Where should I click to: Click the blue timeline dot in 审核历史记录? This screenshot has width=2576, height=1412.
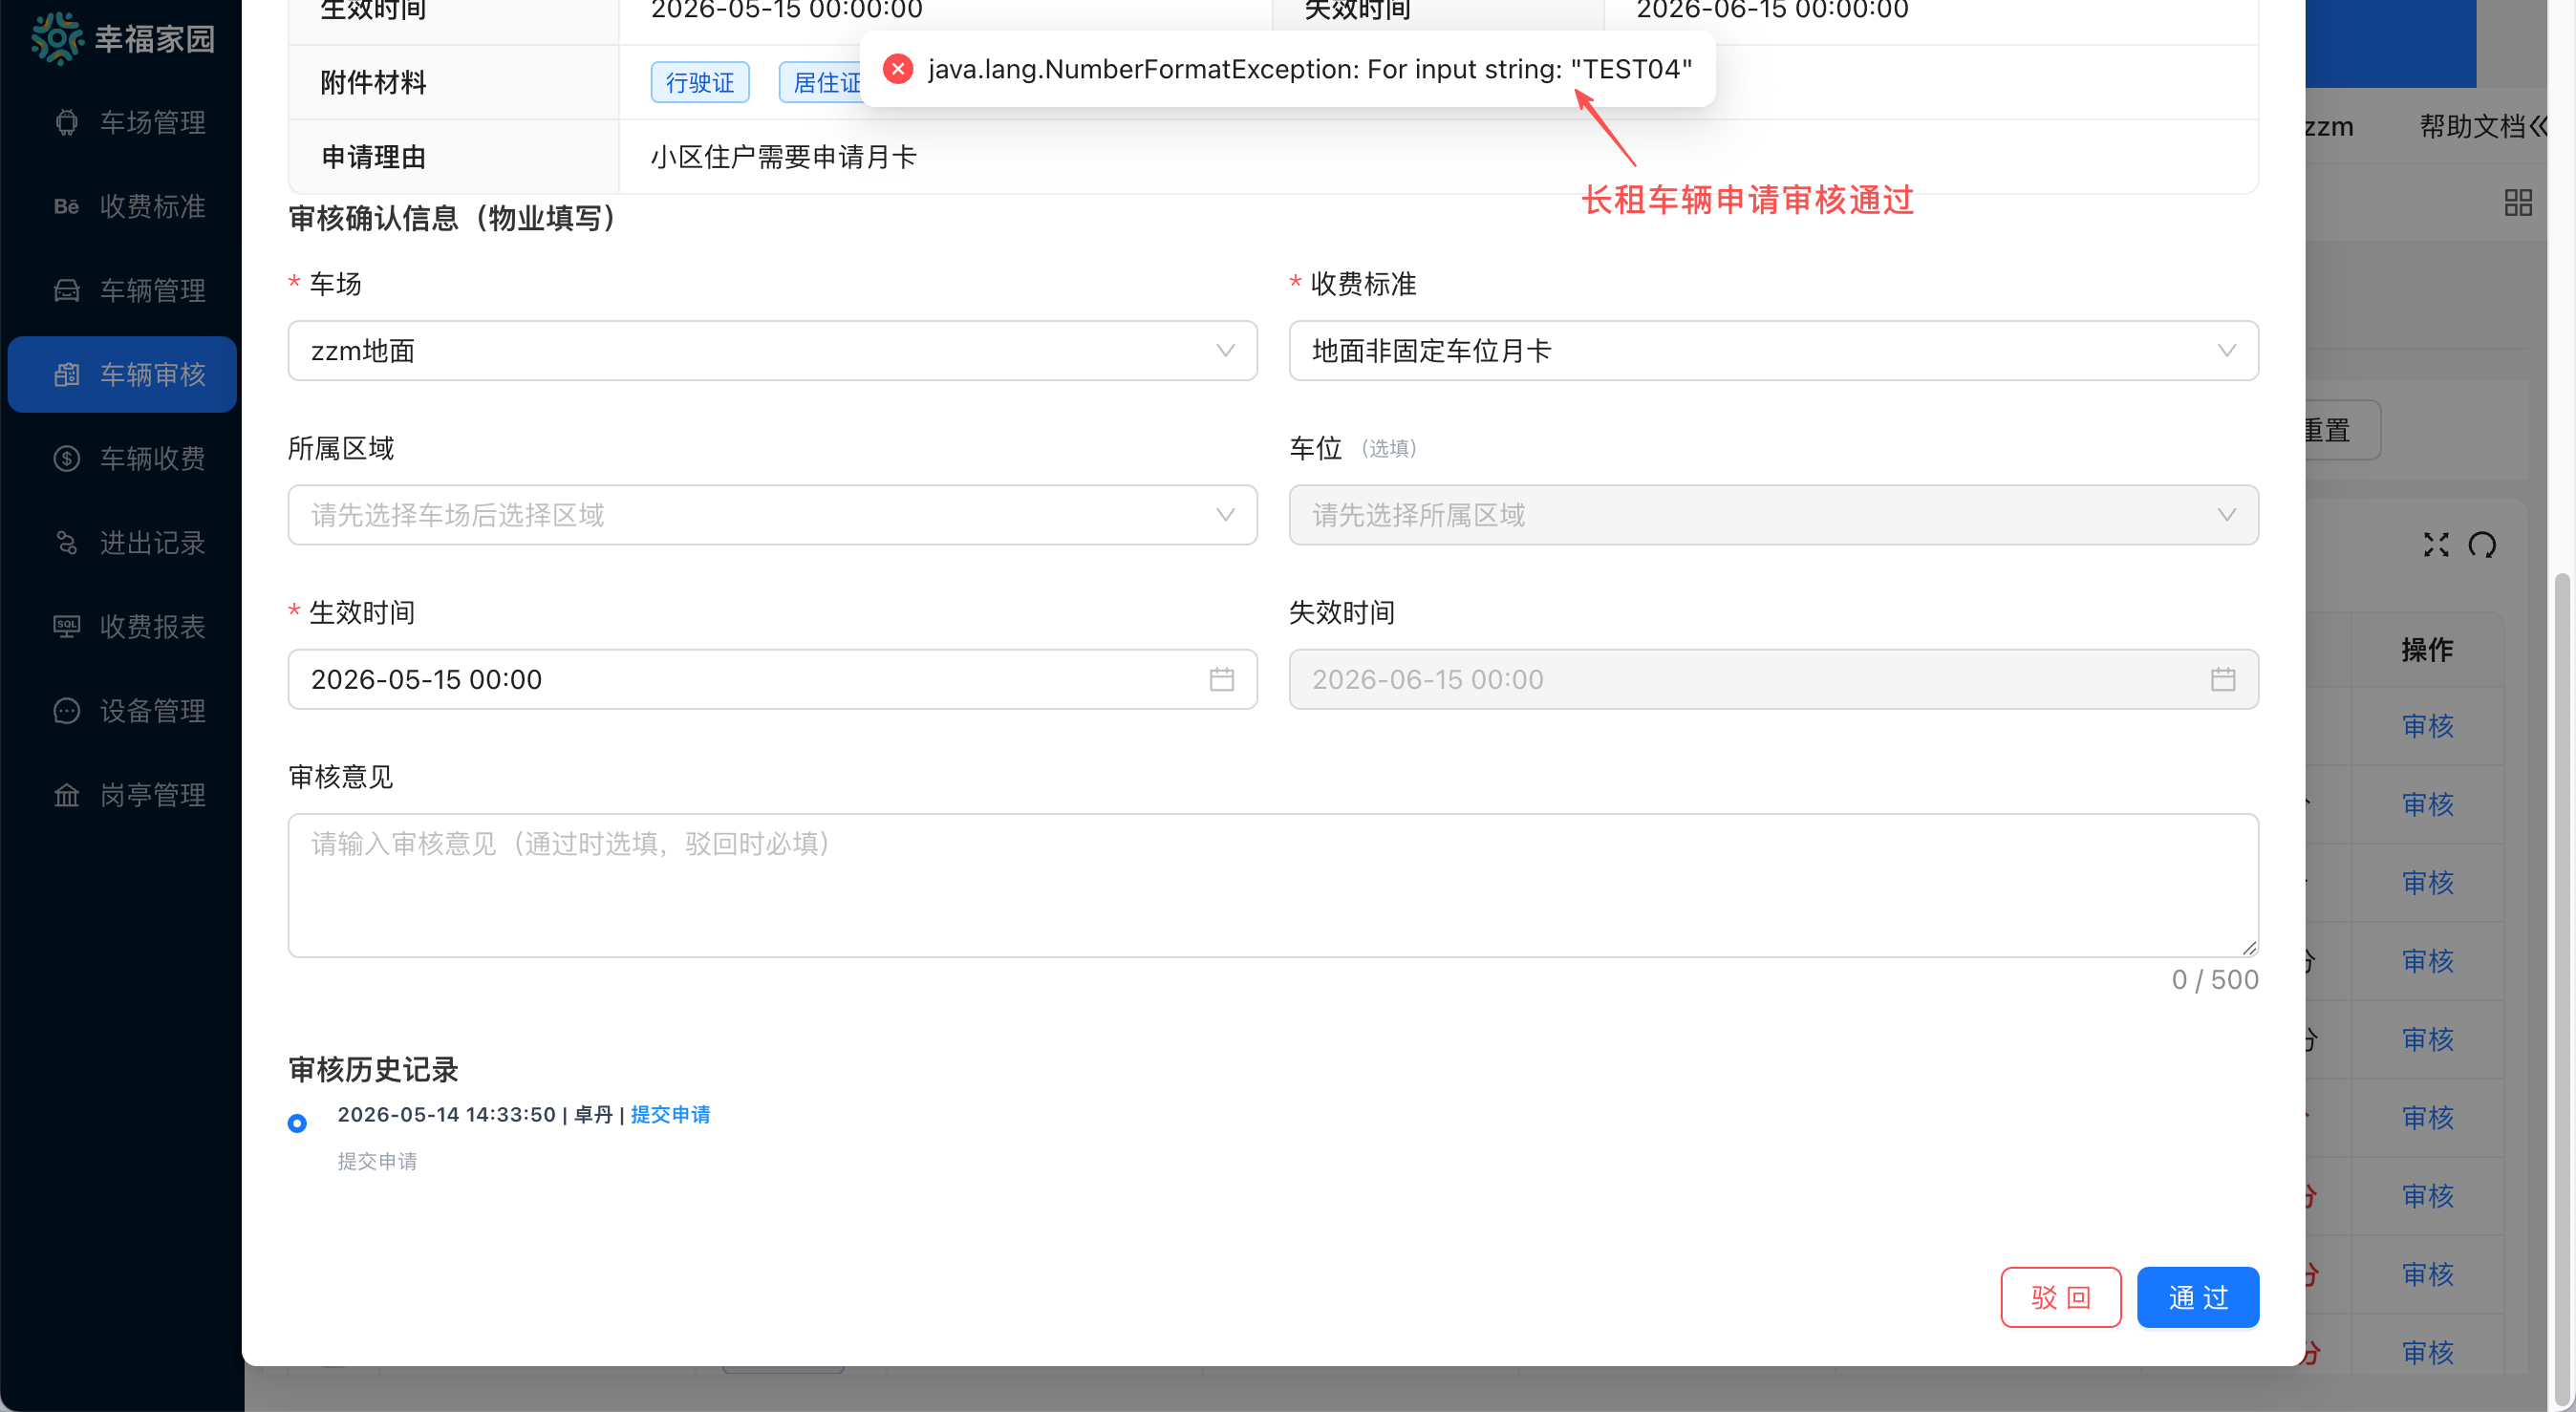(x=297, y=1123)
